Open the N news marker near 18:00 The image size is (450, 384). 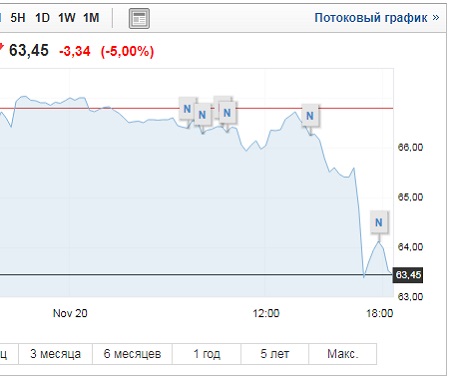379,222
